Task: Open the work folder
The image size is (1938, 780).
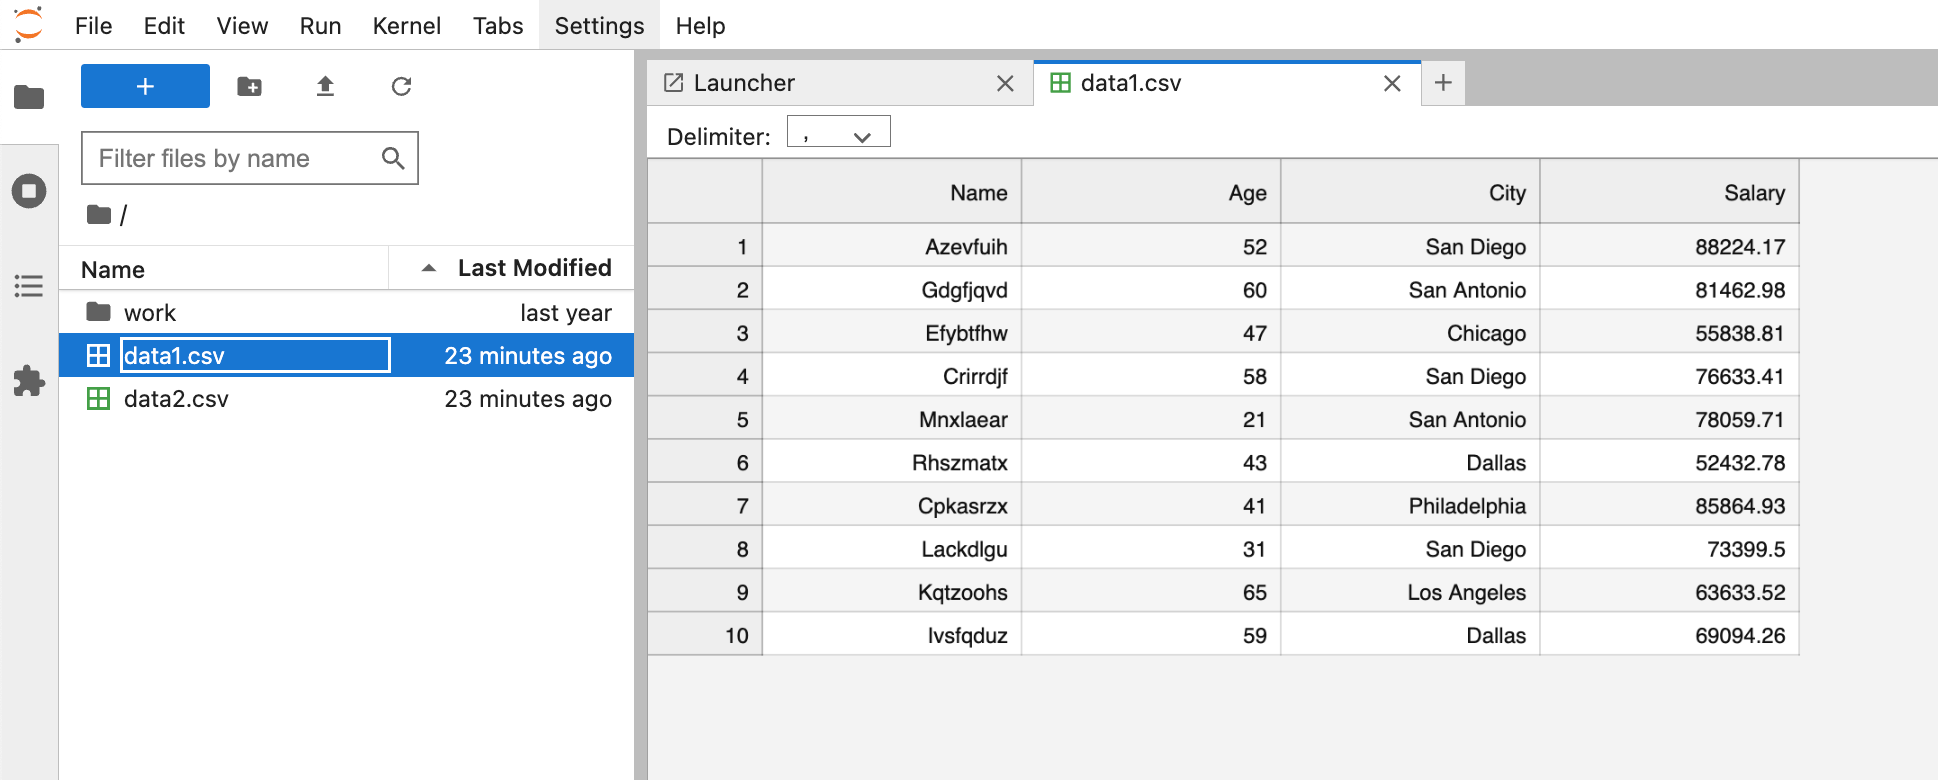Action: (x=150, y=313)
